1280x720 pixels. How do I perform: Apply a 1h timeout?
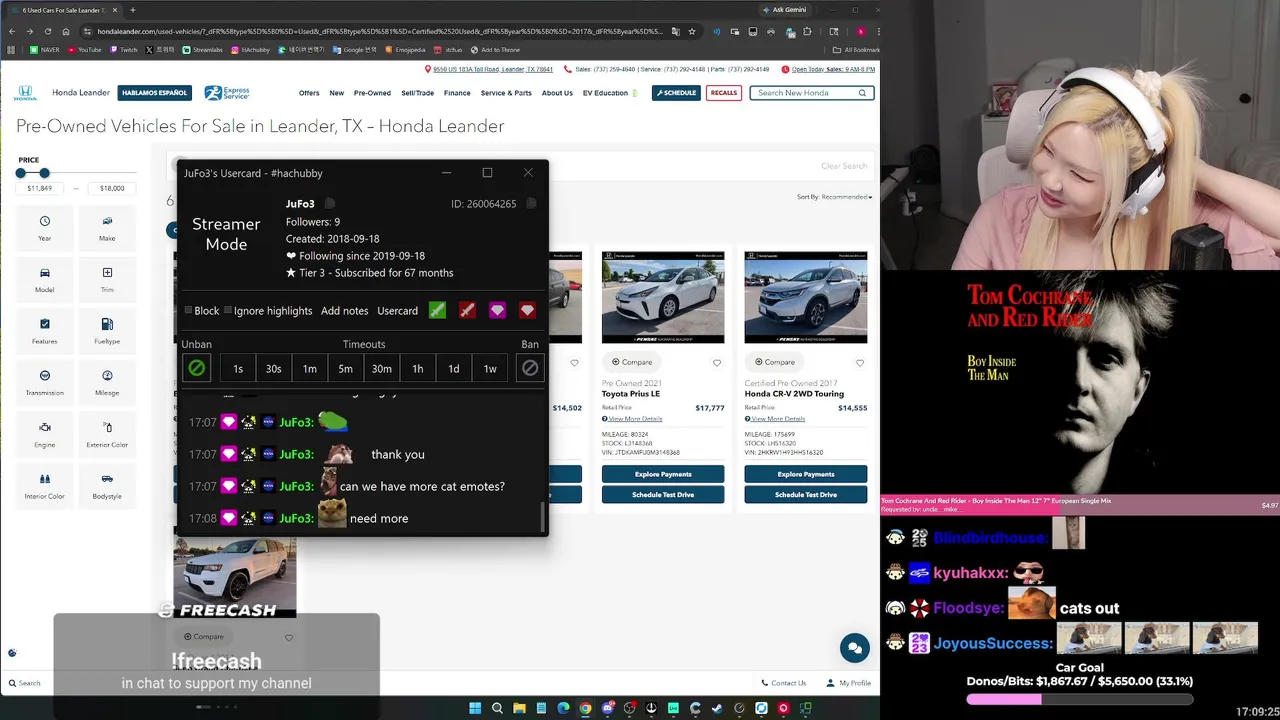(x=417, y=368)
